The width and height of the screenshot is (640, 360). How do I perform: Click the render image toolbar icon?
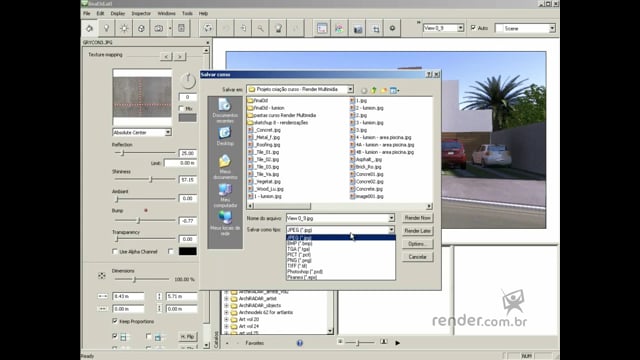(358, 28)
